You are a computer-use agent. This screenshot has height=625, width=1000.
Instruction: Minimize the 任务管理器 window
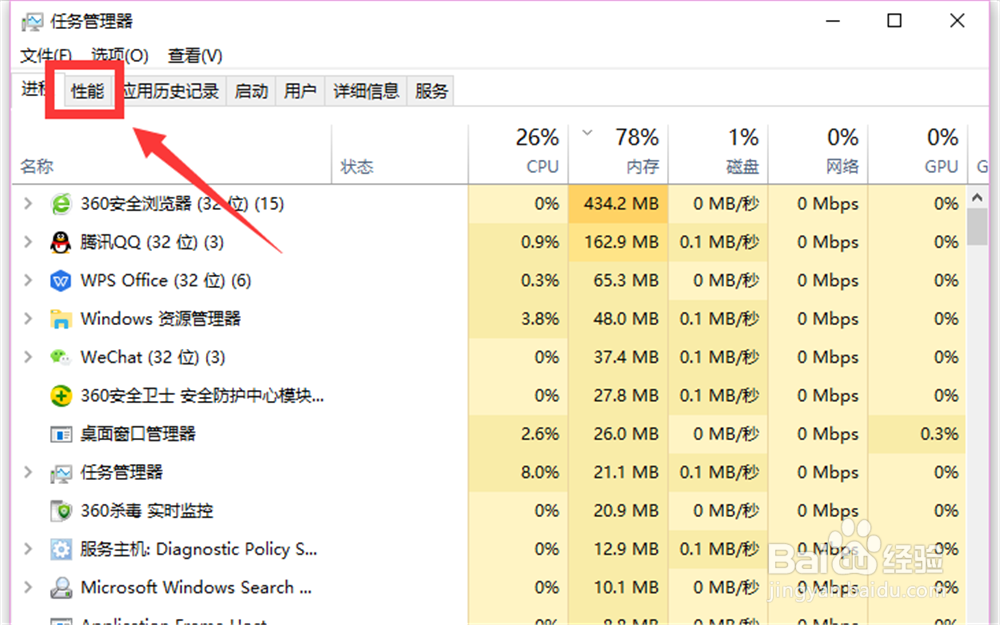[x=833, y=20]
